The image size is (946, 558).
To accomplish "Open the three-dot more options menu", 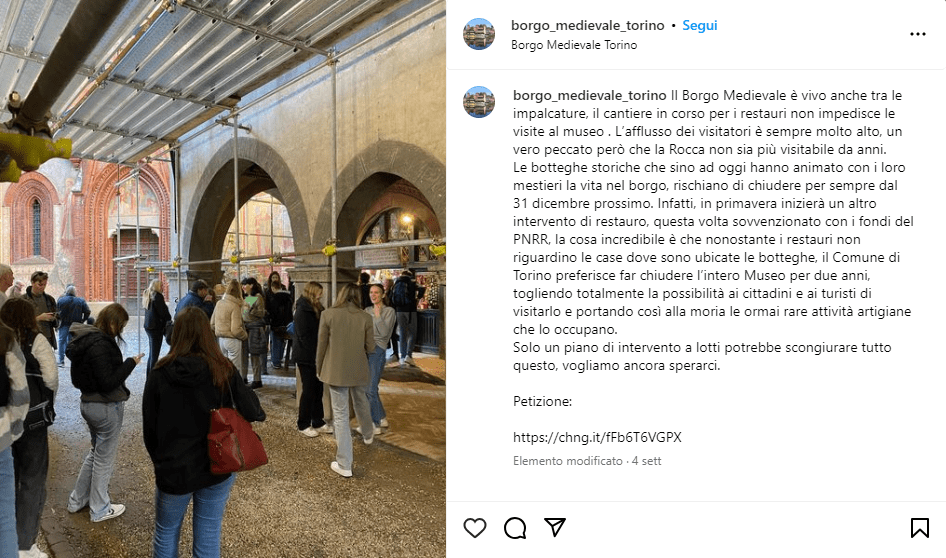I will [918, 34].
